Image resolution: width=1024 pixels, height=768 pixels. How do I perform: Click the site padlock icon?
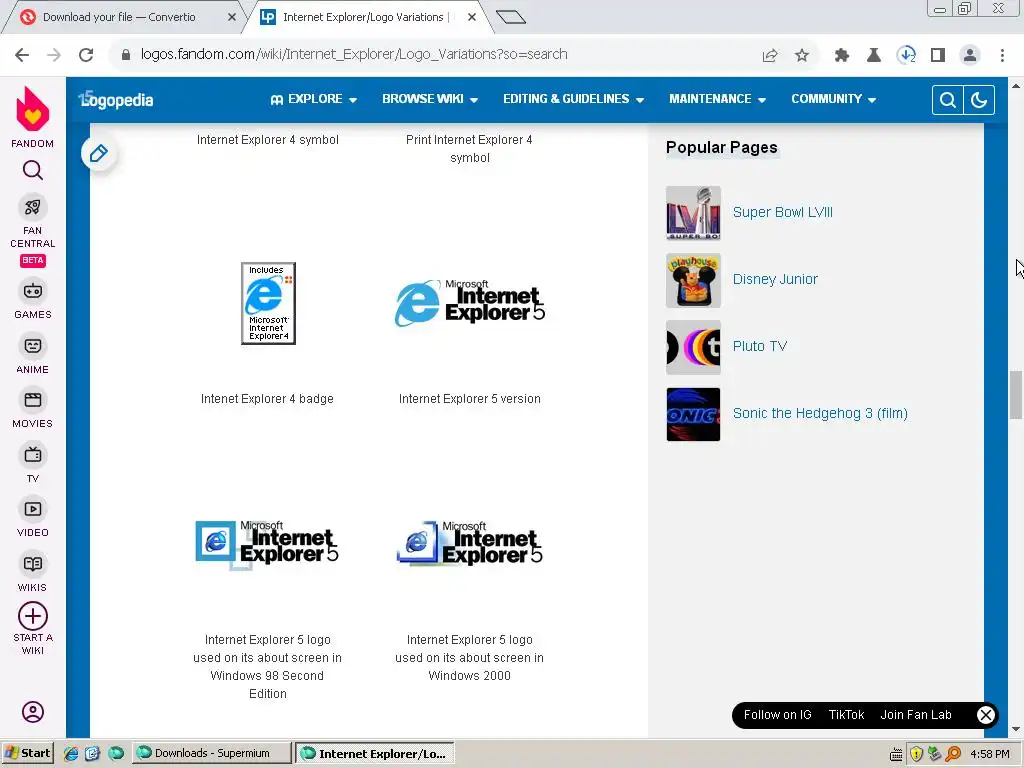pyautogui.click(x=126, y=55)
